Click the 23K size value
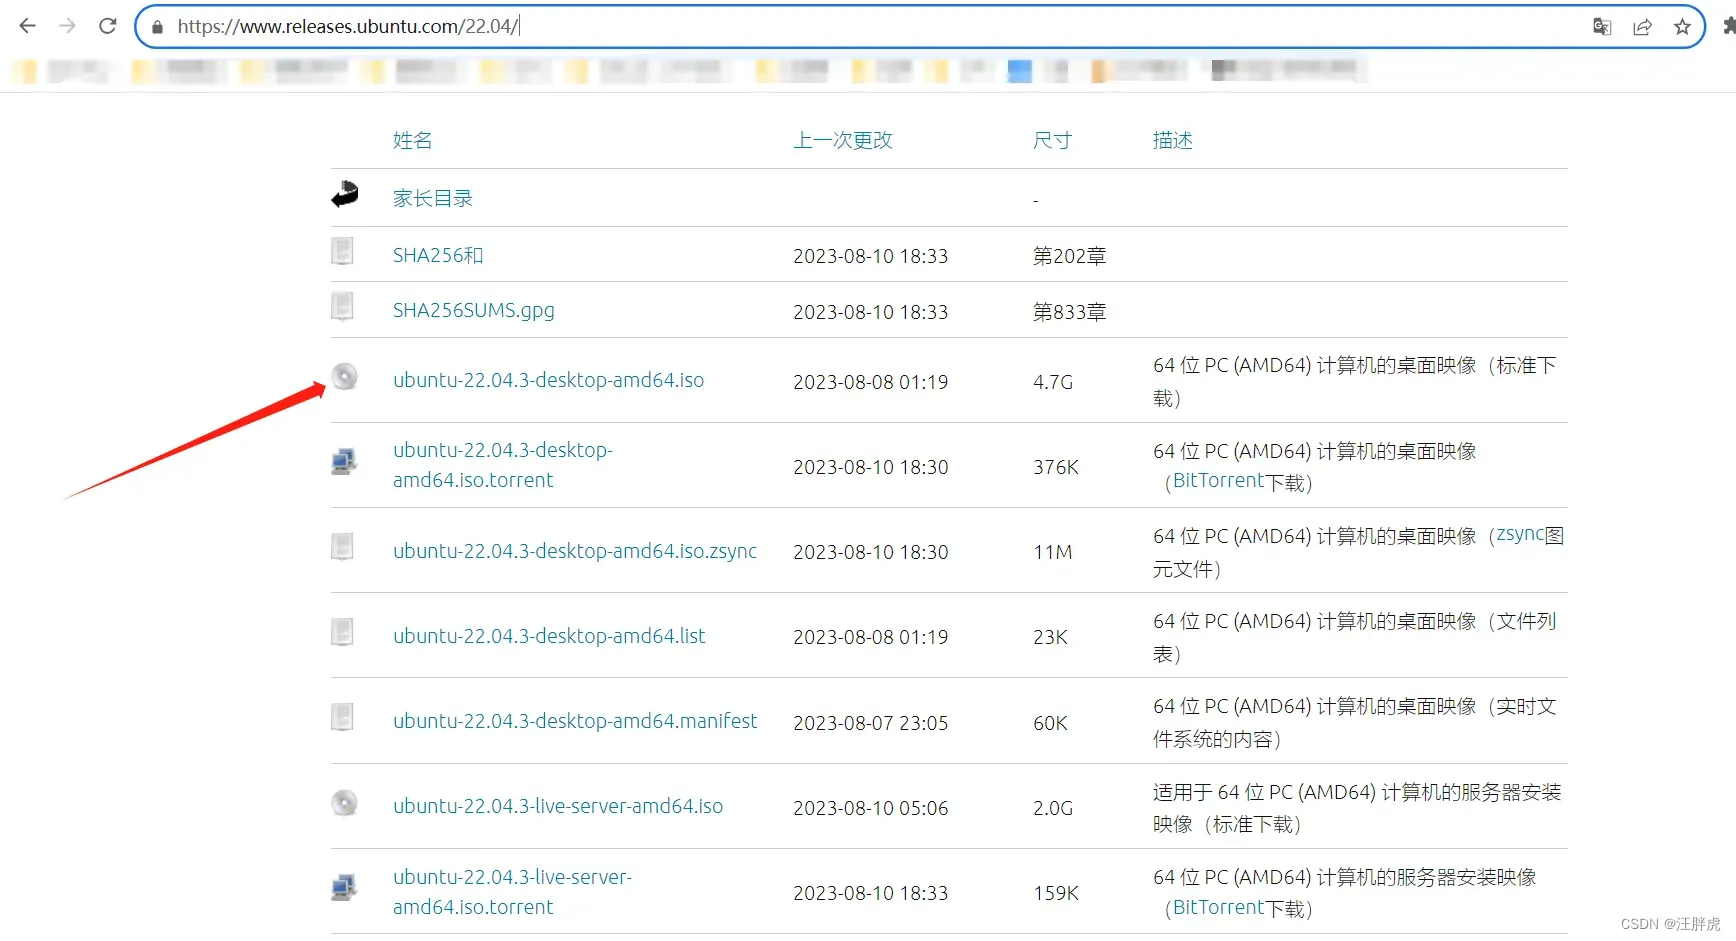 pos(1050,637)
